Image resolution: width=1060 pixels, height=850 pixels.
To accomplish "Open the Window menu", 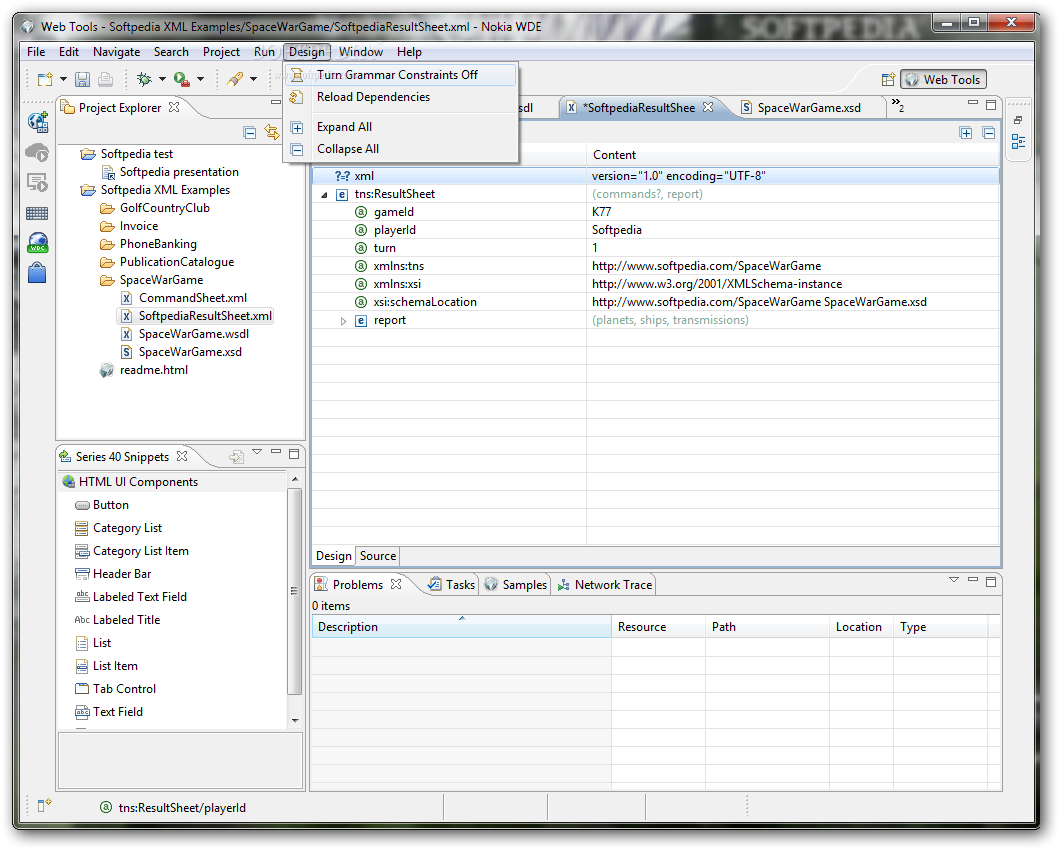I will (x=360, y=52).
